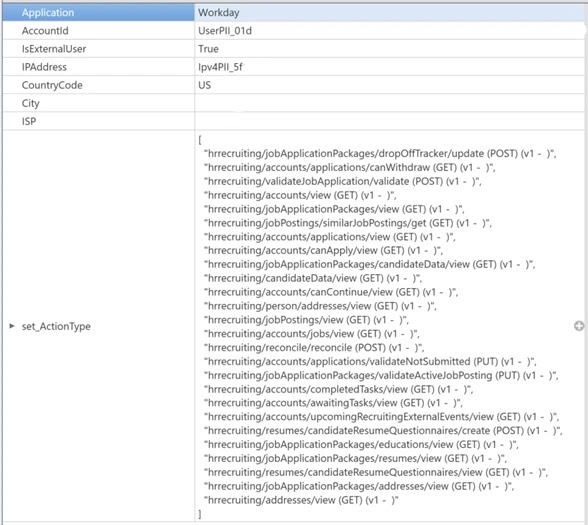Click the plus icon beside set_ActionType value
The image size is (588, 525).
pyautogui.click(x=579, y=326)
